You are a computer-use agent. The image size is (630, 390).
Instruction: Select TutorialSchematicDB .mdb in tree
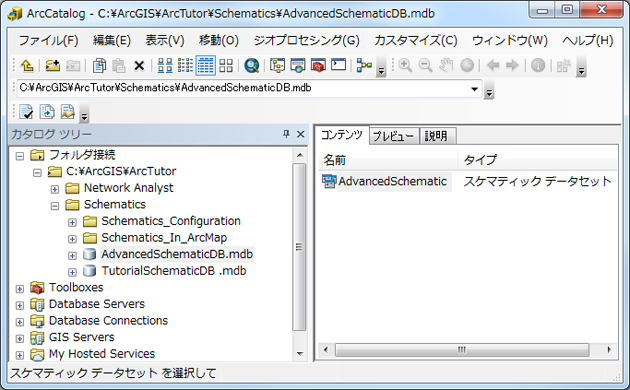[x=174, y=271]
